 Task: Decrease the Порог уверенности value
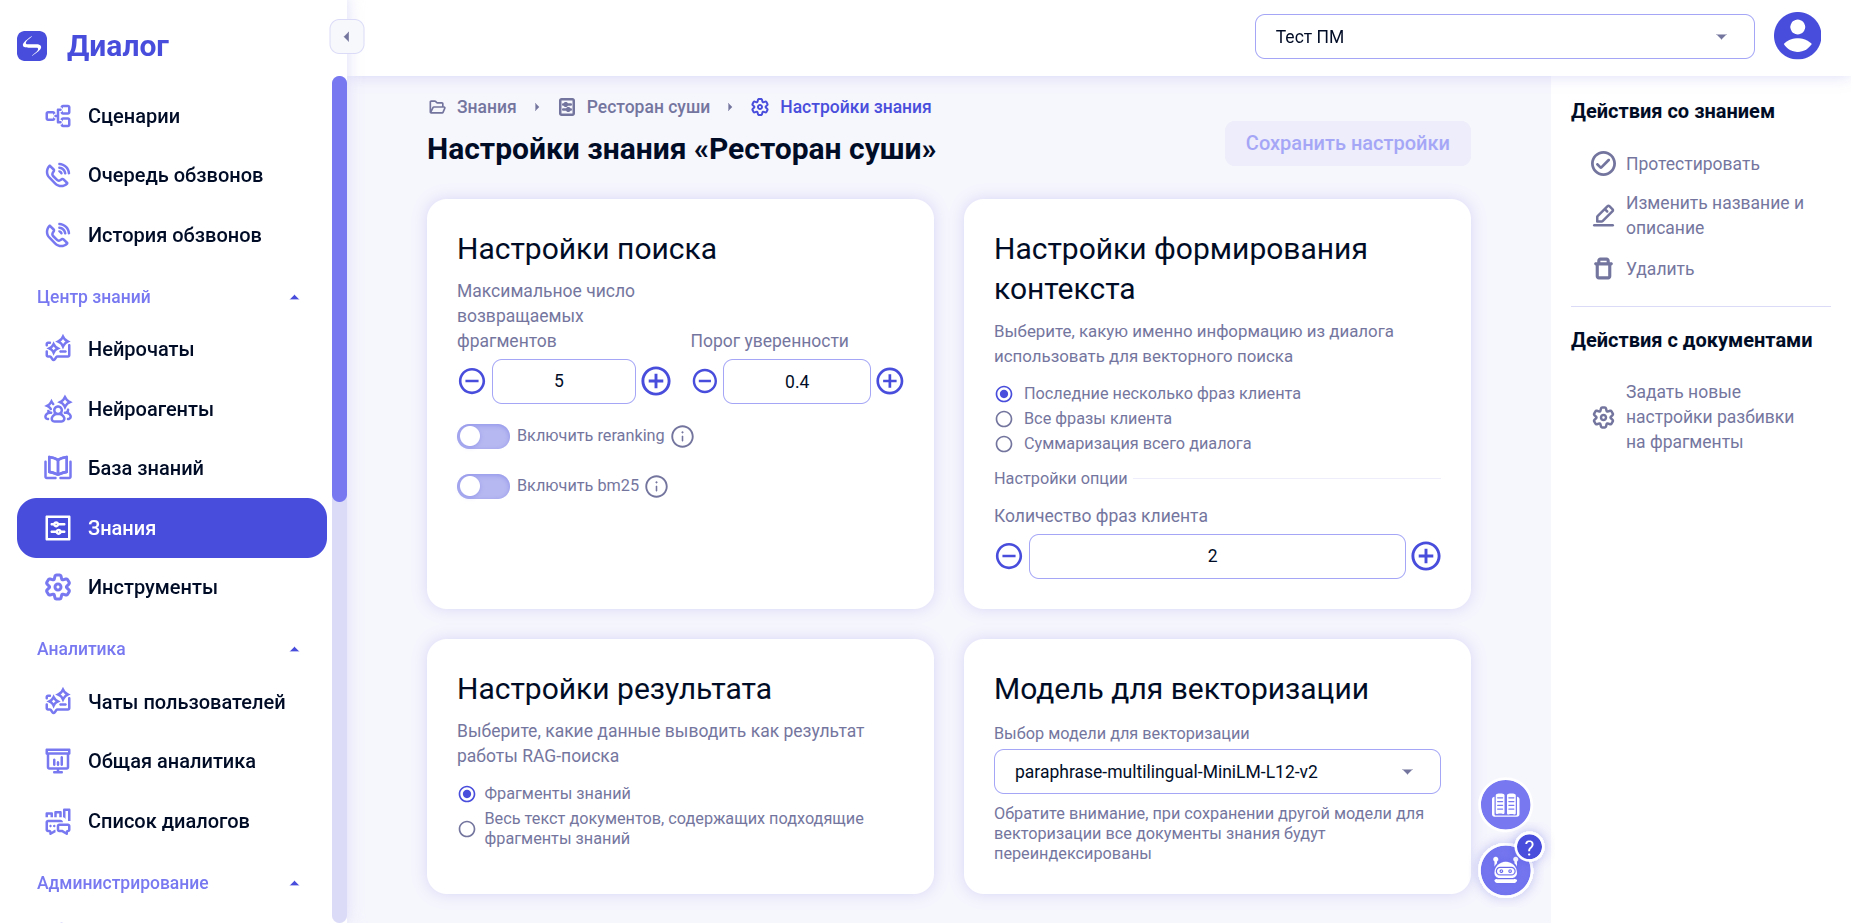pos(705,381)
